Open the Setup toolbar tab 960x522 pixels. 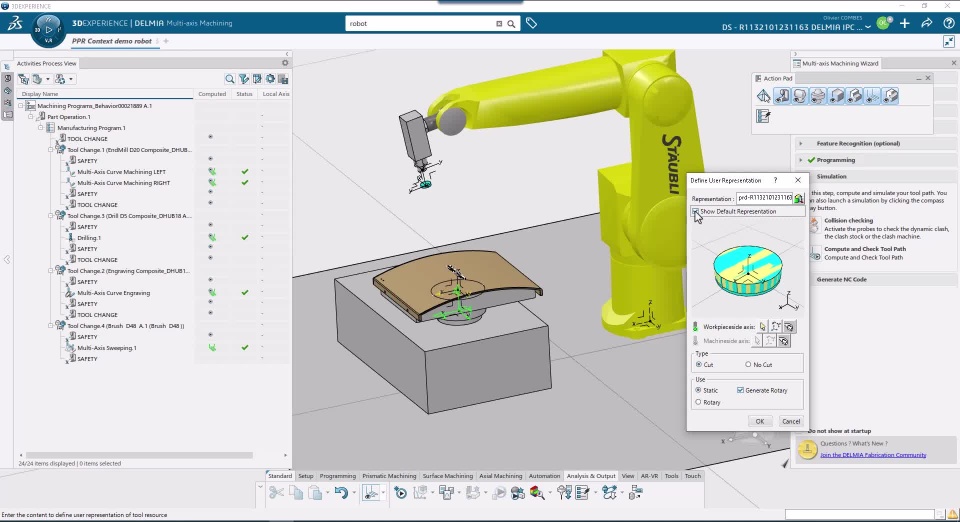(306, 476)
